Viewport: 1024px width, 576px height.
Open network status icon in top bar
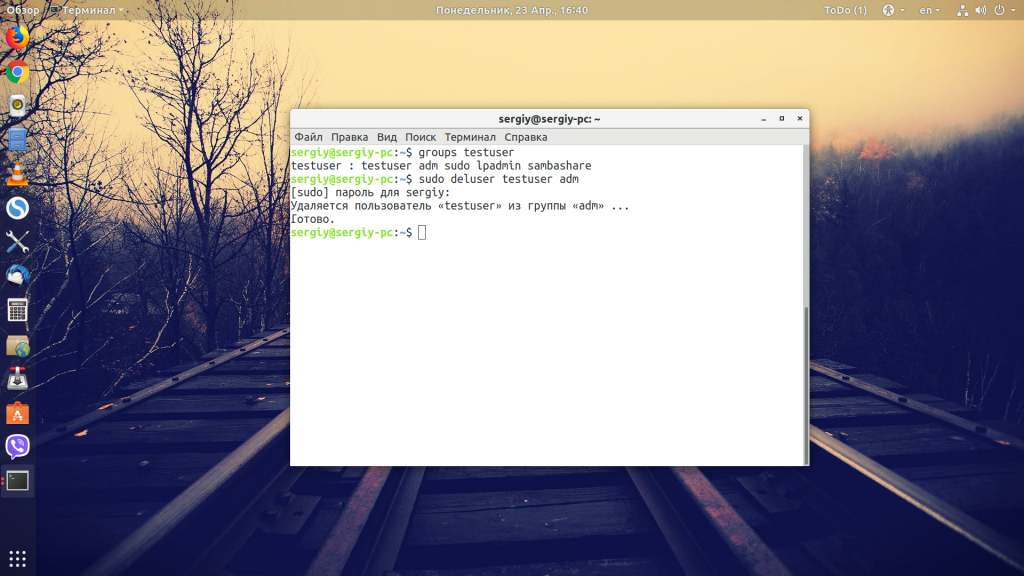(963, 10)
